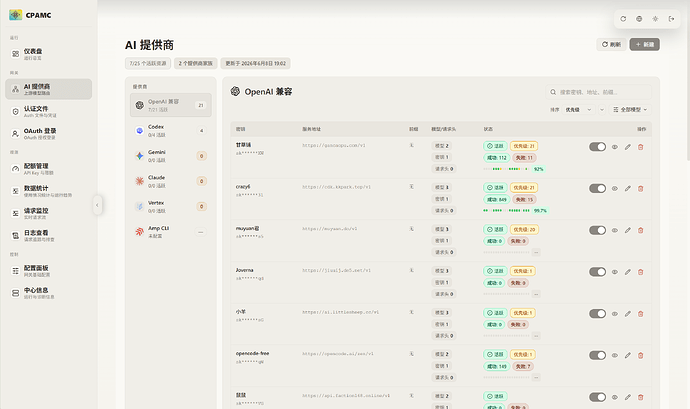Collapse the sidebar with the chevron handle

tap(97, 205)
